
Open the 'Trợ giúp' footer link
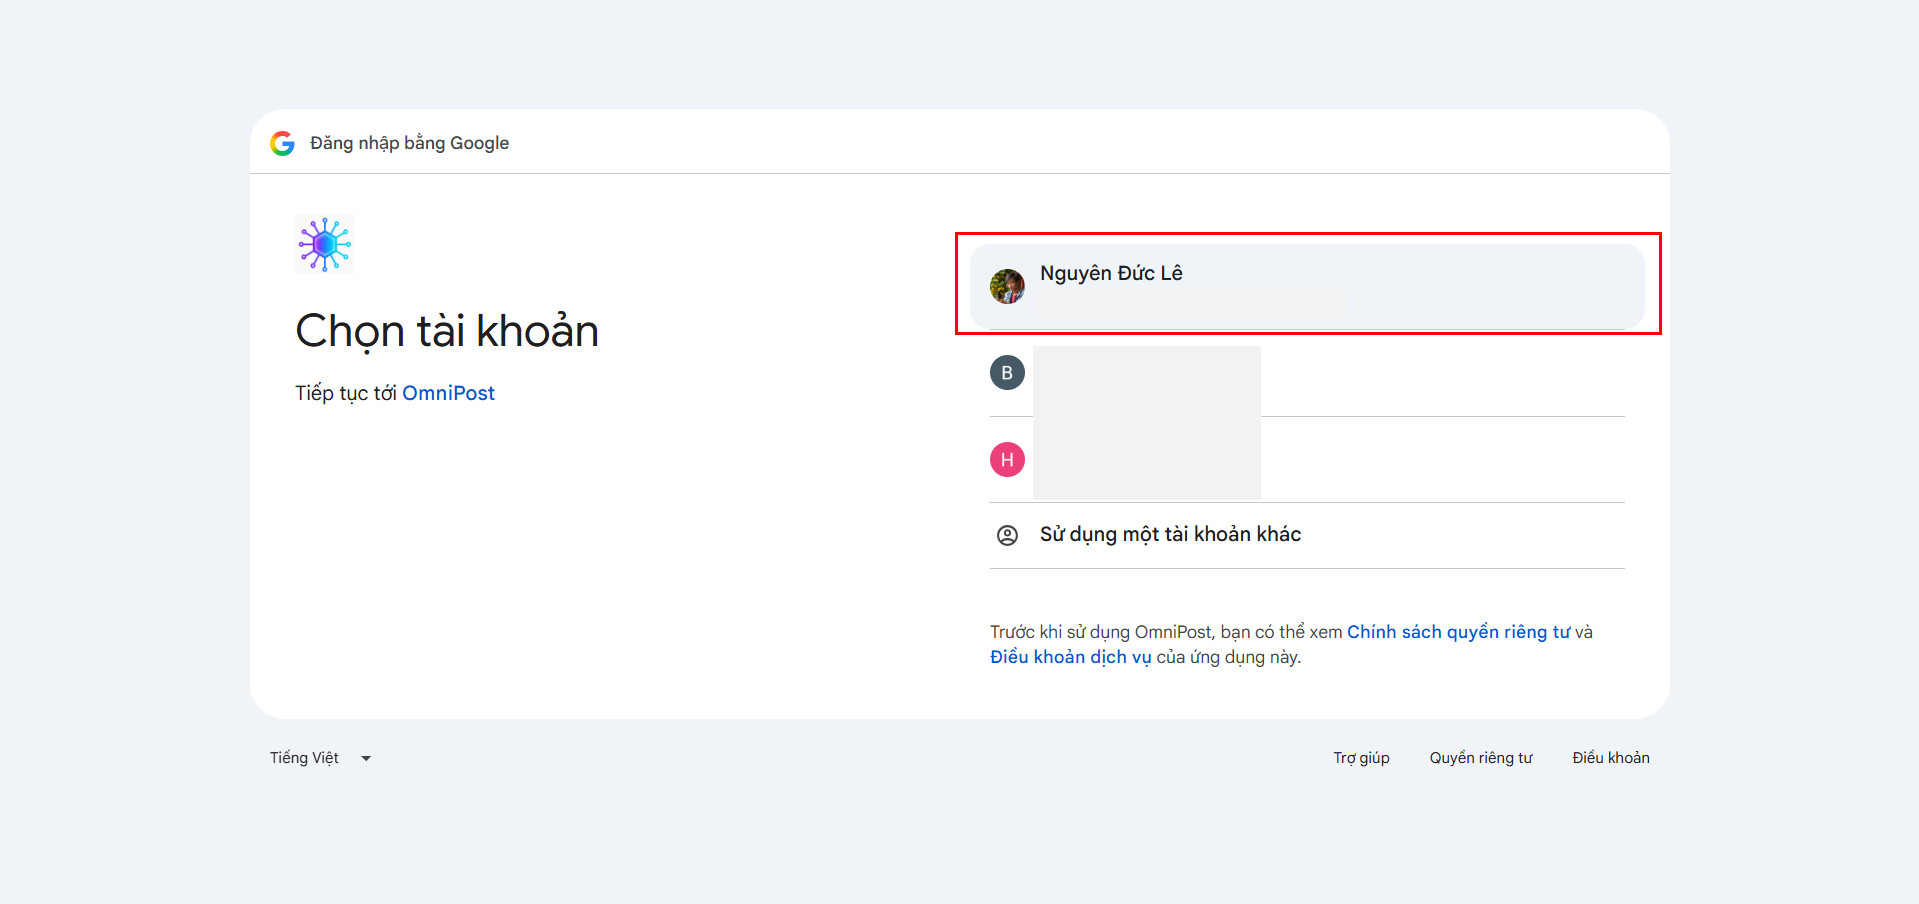[1361, 758]
